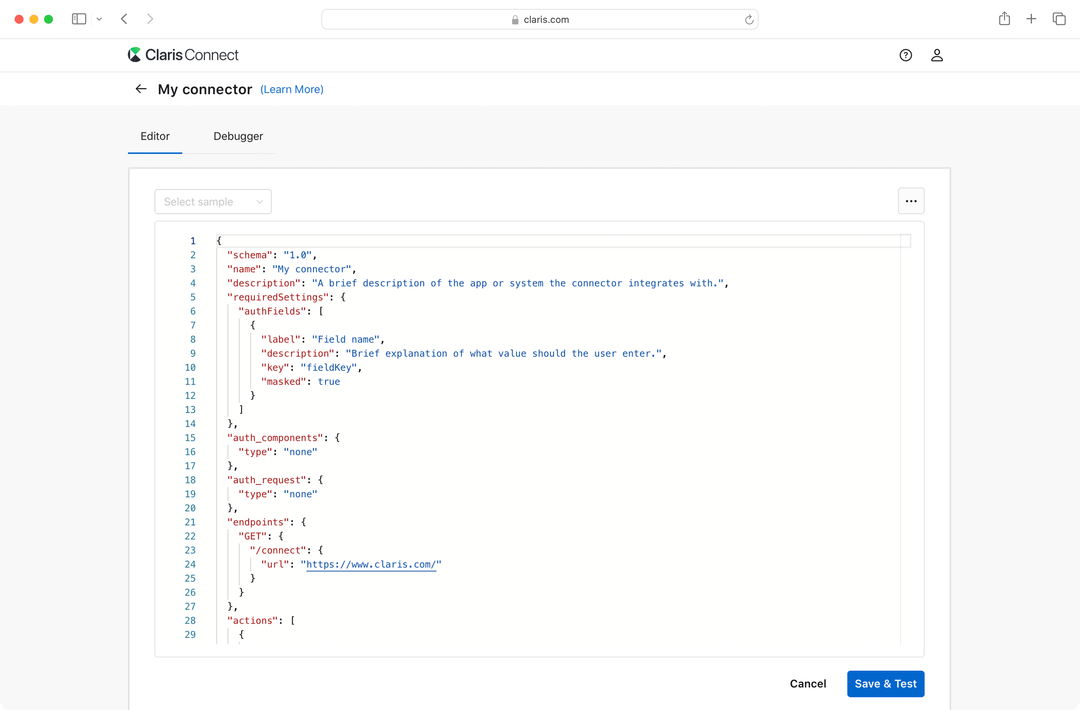Reload the page using refresh icon

click(749, 19)
